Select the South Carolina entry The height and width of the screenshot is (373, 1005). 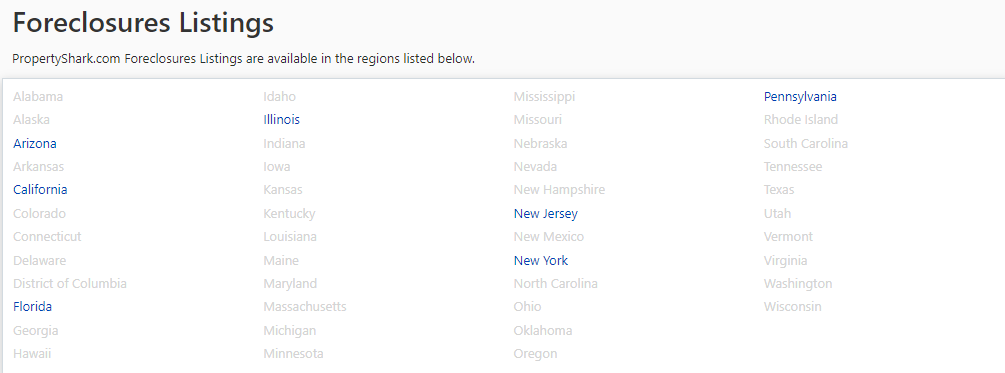tap(806, 144)
